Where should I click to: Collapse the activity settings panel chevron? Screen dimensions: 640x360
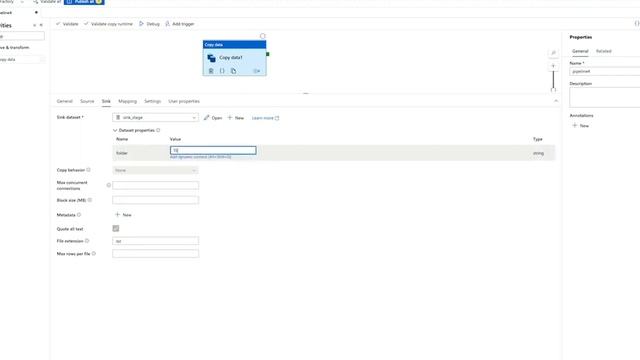[556, 101]
